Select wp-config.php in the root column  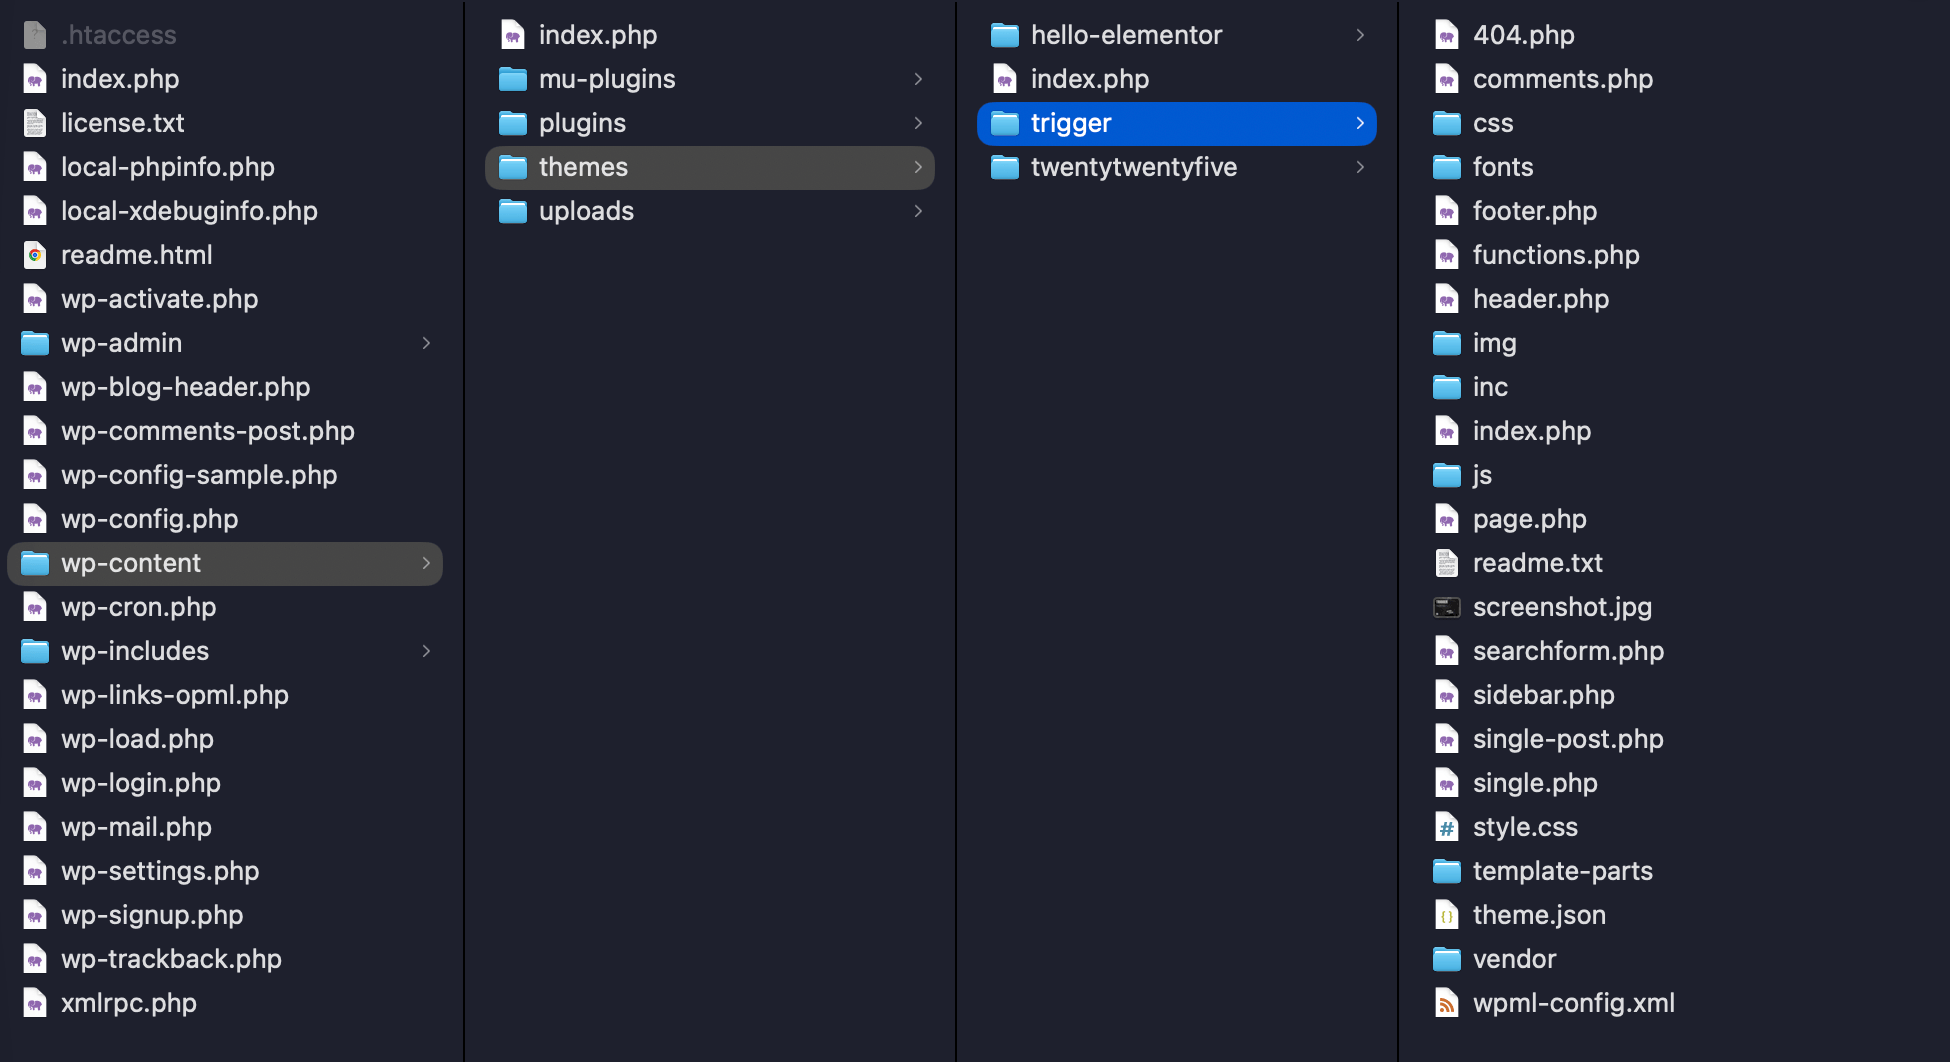tap(149, 519)
